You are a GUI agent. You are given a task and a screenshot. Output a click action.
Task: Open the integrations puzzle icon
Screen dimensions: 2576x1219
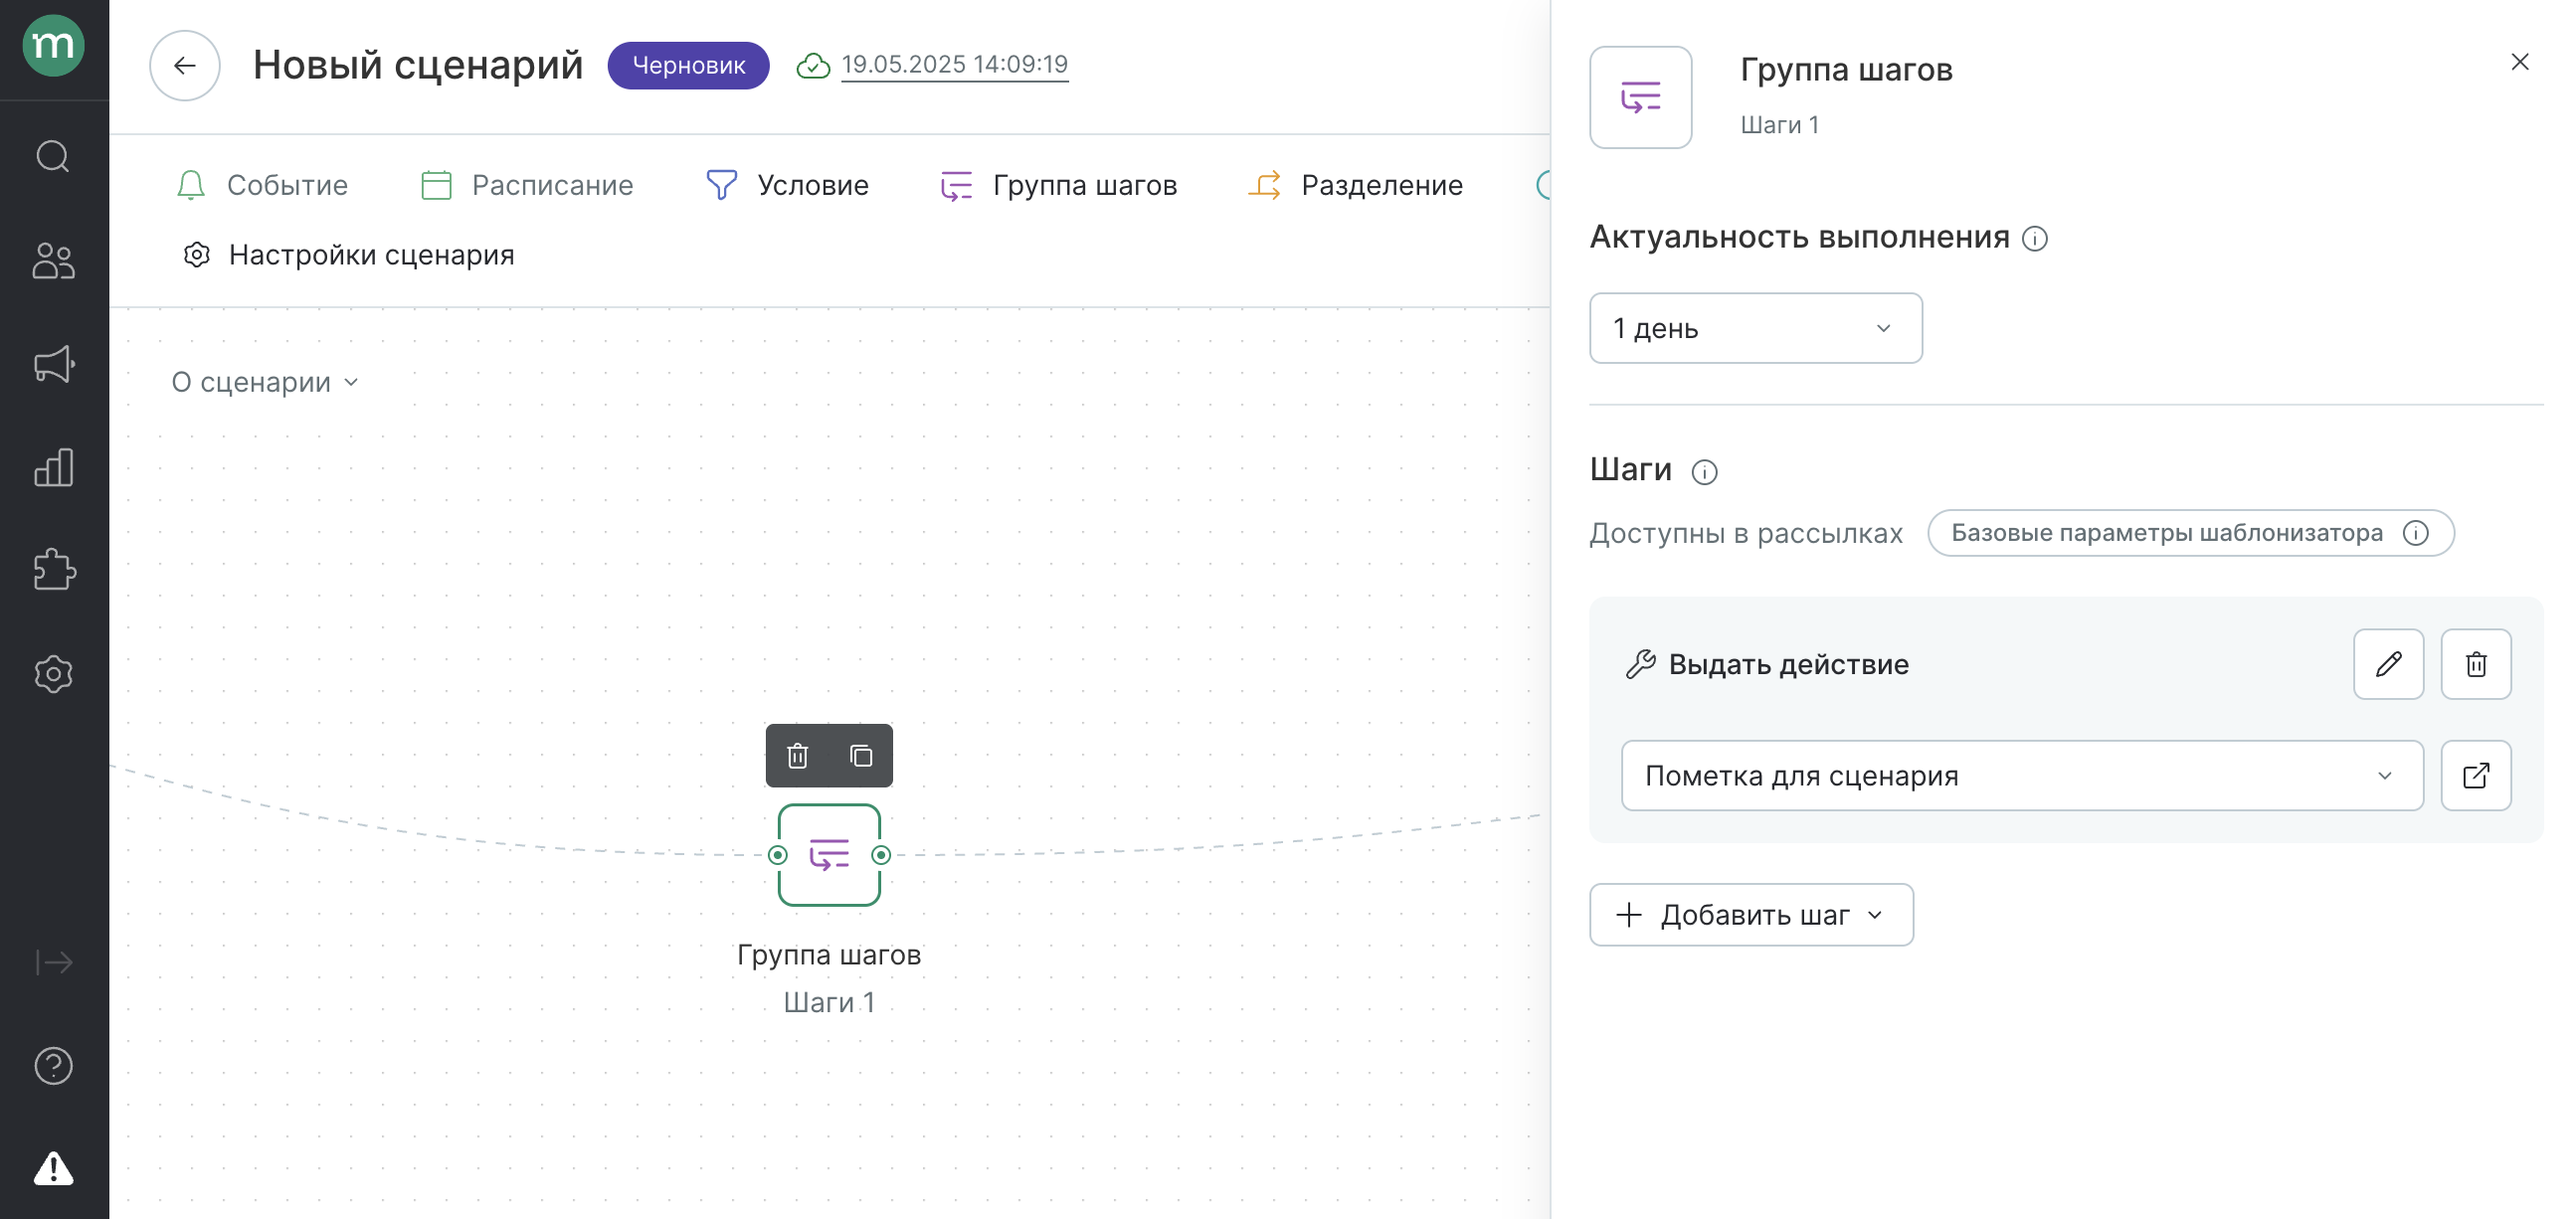53,570
